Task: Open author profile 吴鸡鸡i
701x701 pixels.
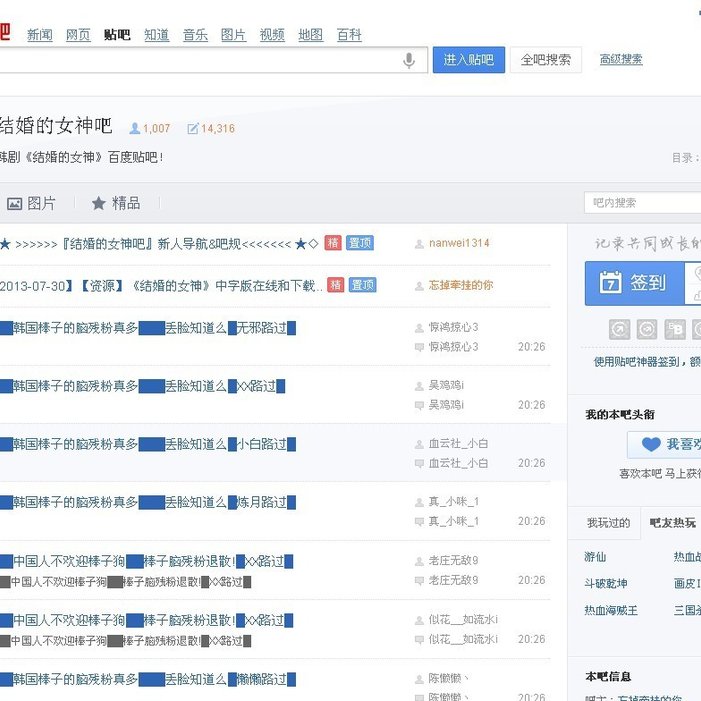Action: [446, 385]
